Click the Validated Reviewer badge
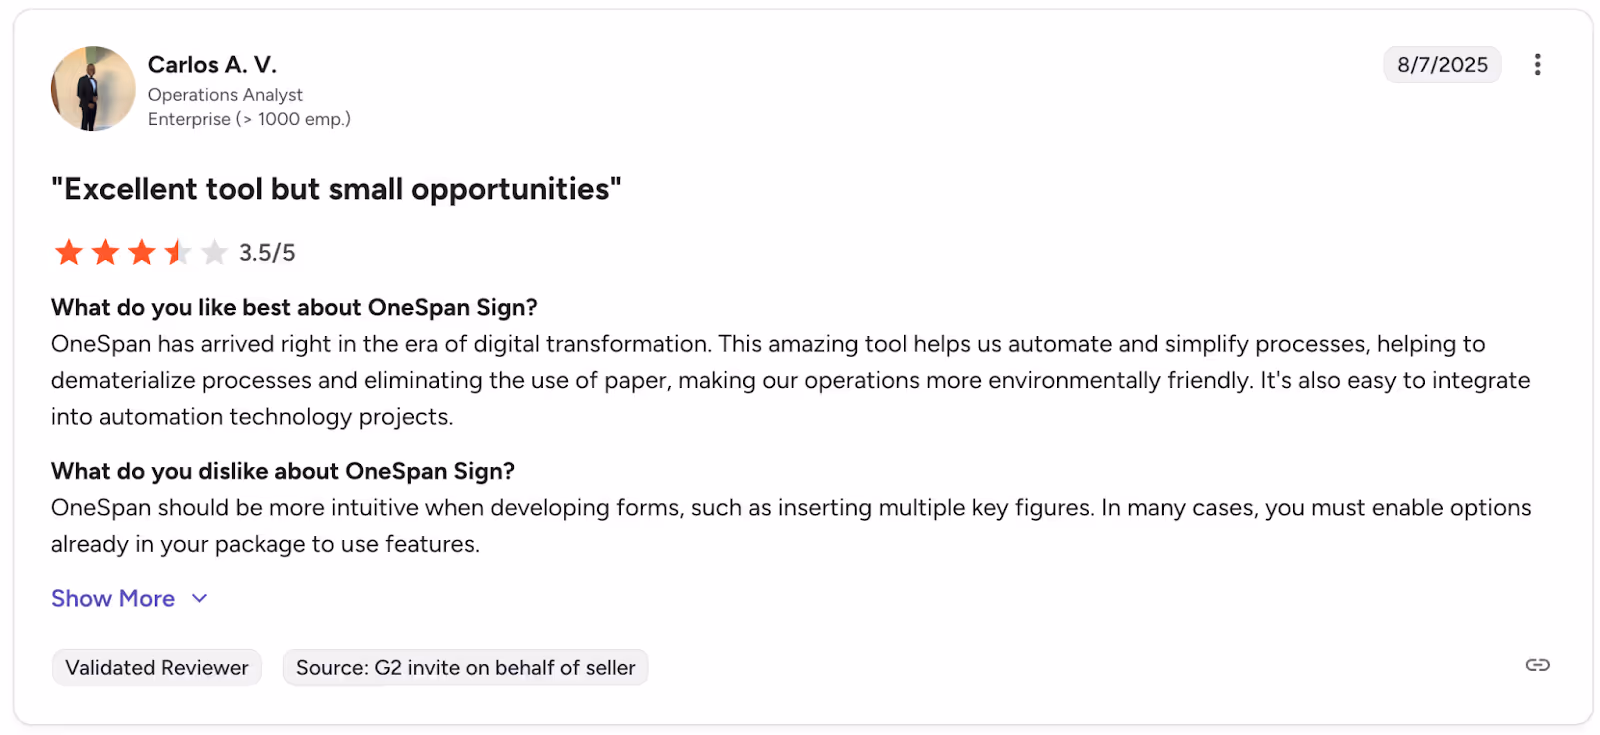This screenshot has height=735, width=1600. (x=156, y=667)
